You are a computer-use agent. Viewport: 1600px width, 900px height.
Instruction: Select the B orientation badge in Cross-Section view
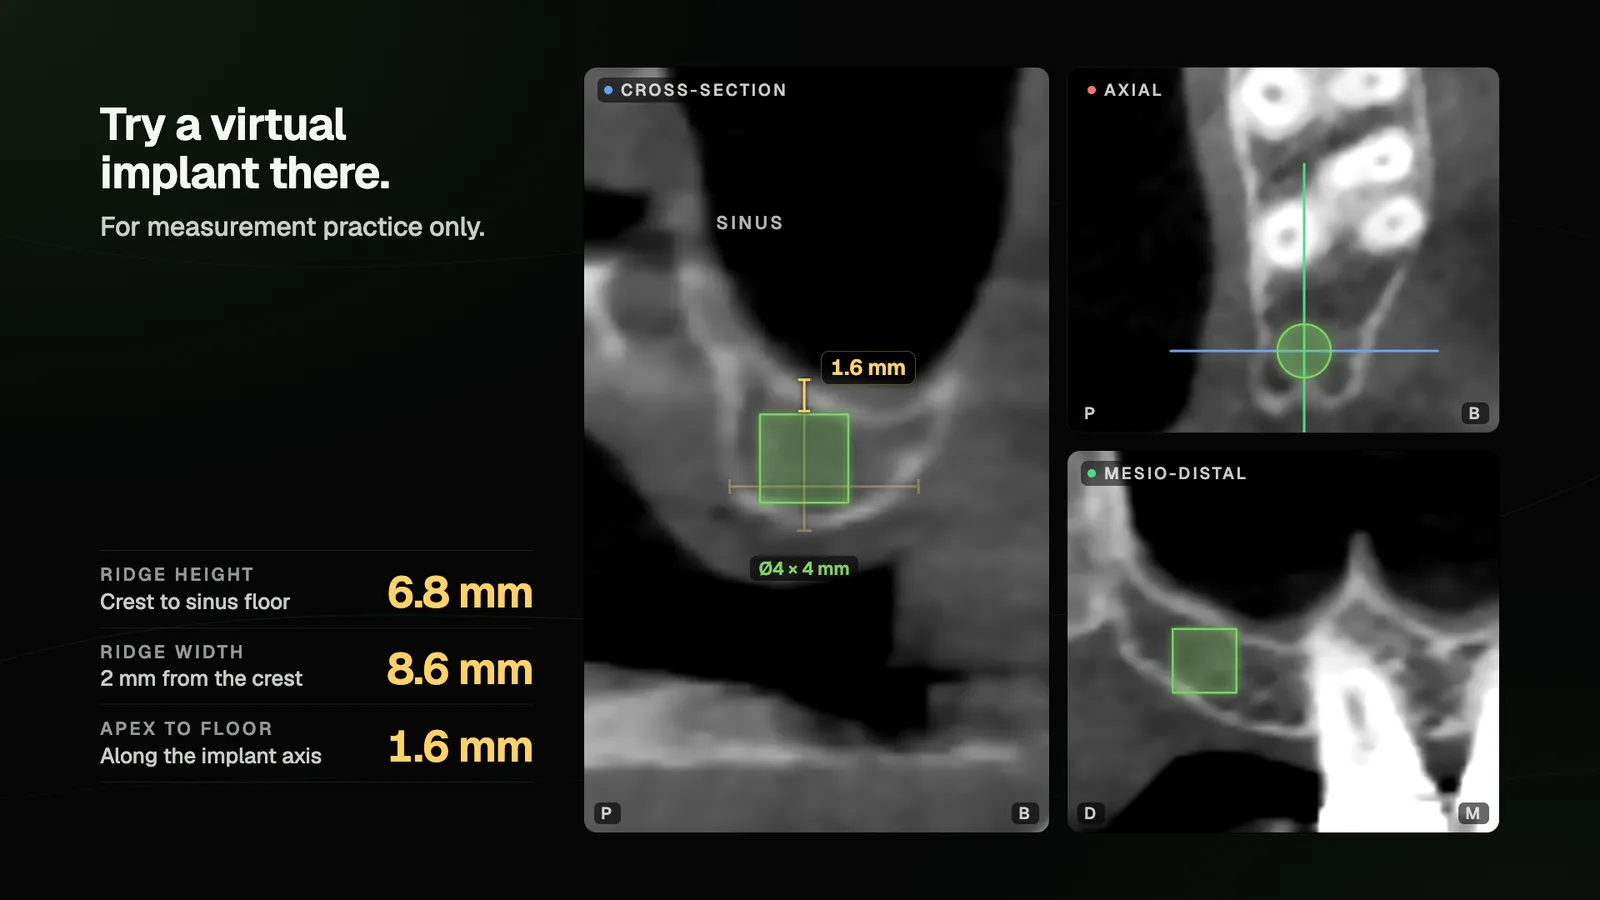pyautogui.click(x=1024, y=813)
